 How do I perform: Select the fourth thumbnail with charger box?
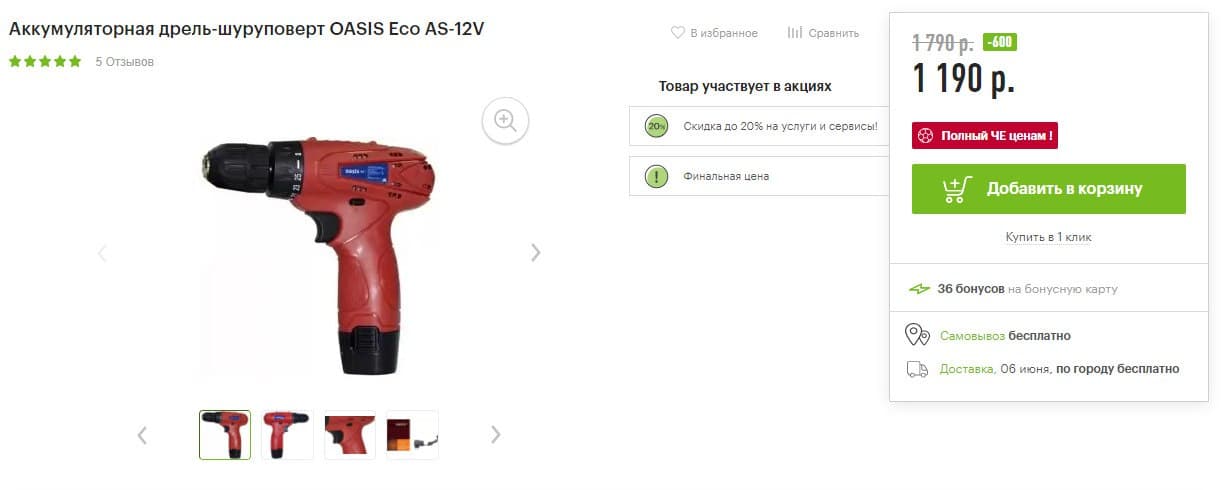click(x=412, y=435)
